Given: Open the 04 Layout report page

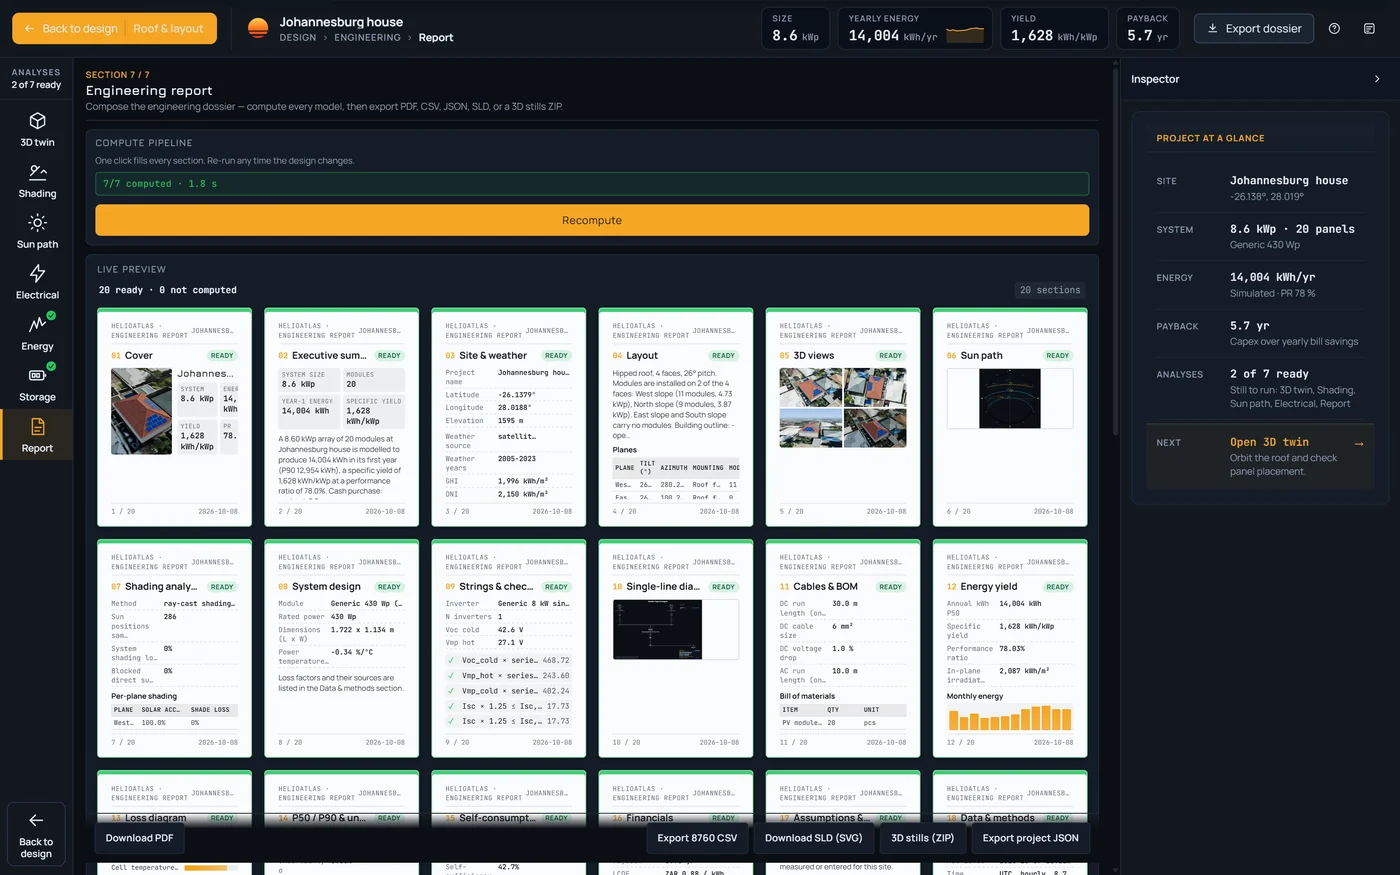Looking at the screenshot, I should click(x=675, y=417).
